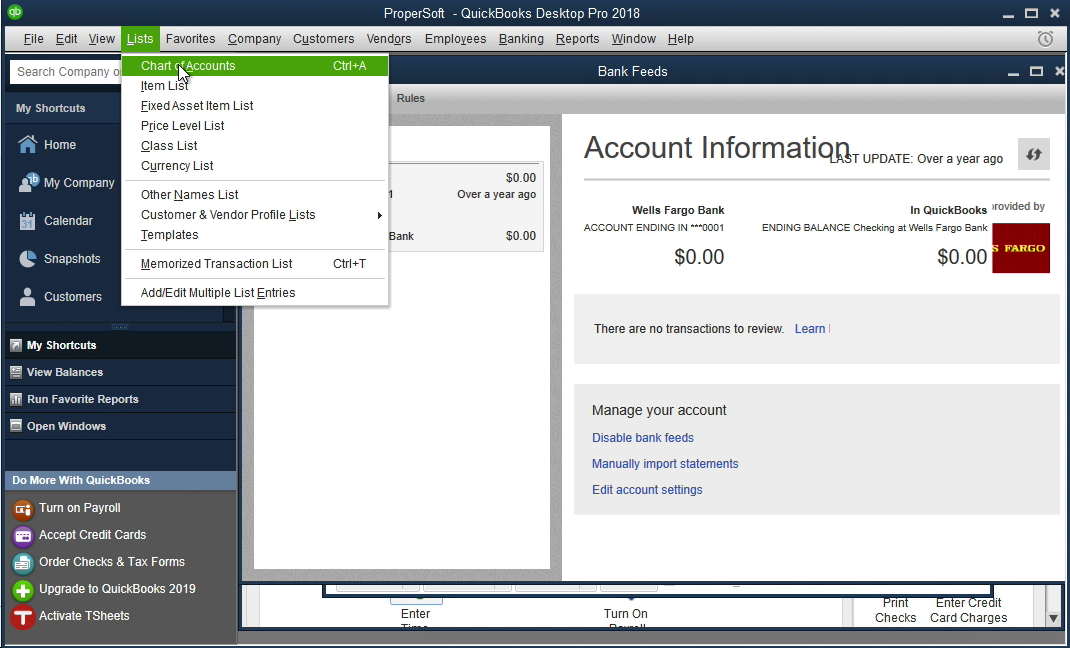Image resolution: width=1070 pixels, height=648 pixels.
Task: Click the Open Windows panel icon
Action: tap(16, 426)
